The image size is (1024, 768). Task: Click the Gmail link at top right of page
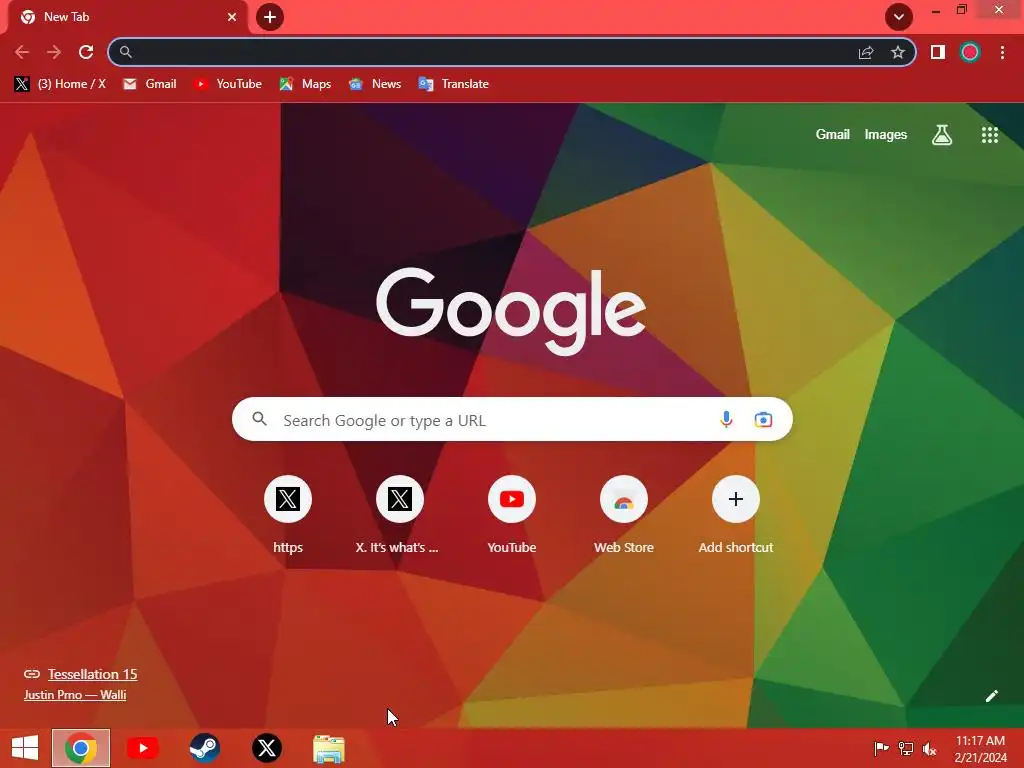pyautogui.click(x=833, y=135)
